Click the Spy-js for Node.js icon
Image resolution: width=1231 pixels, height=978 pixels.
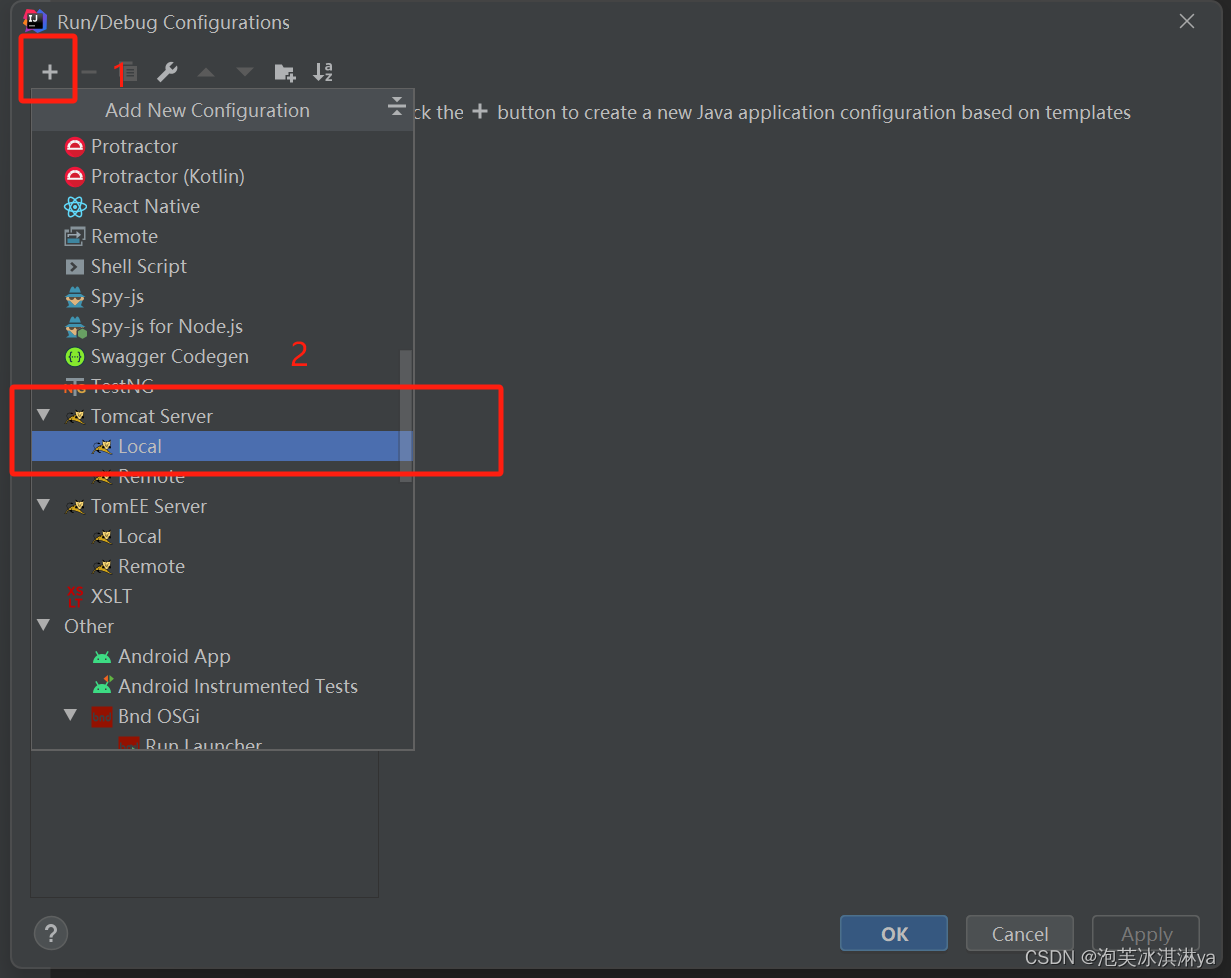76,327
